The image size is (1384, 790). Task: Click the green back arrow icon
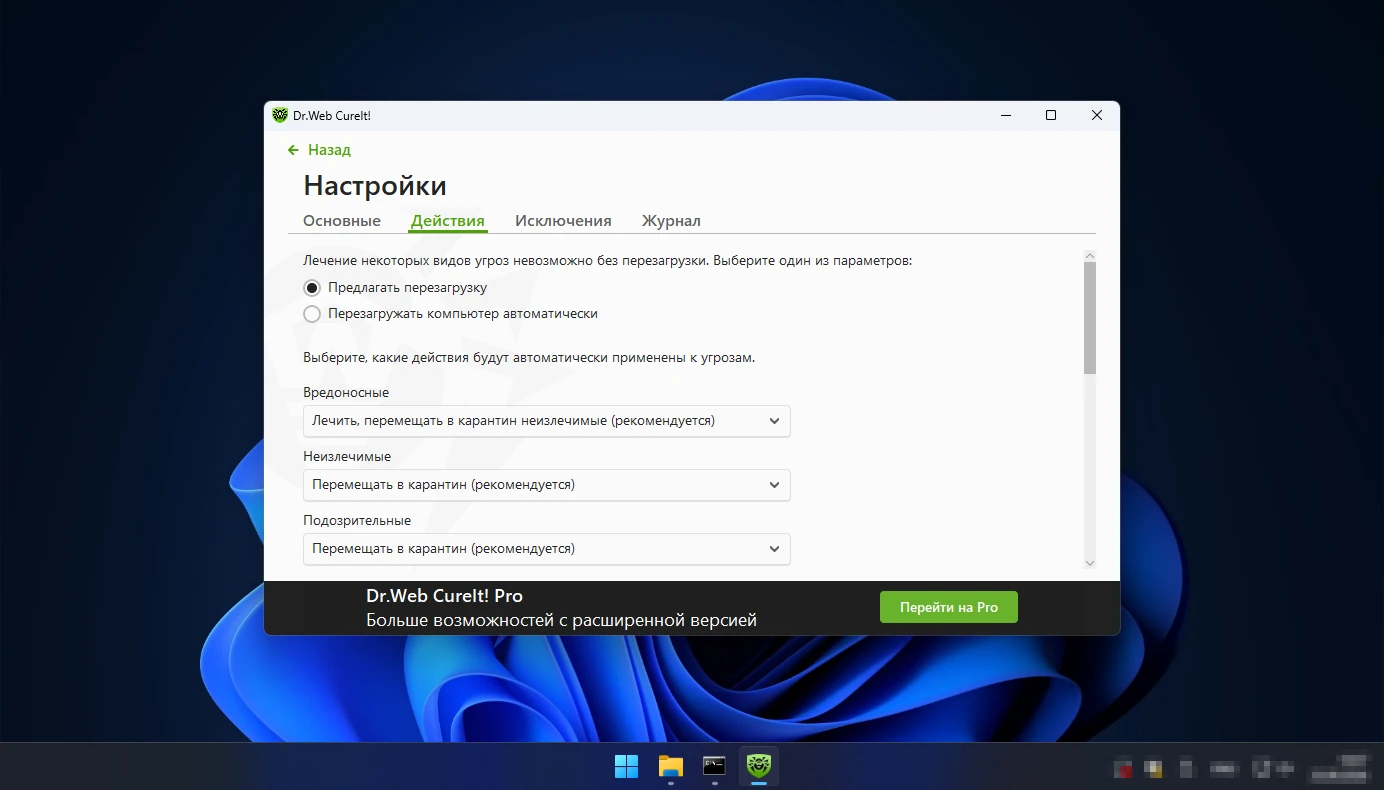tap(293, 150)
